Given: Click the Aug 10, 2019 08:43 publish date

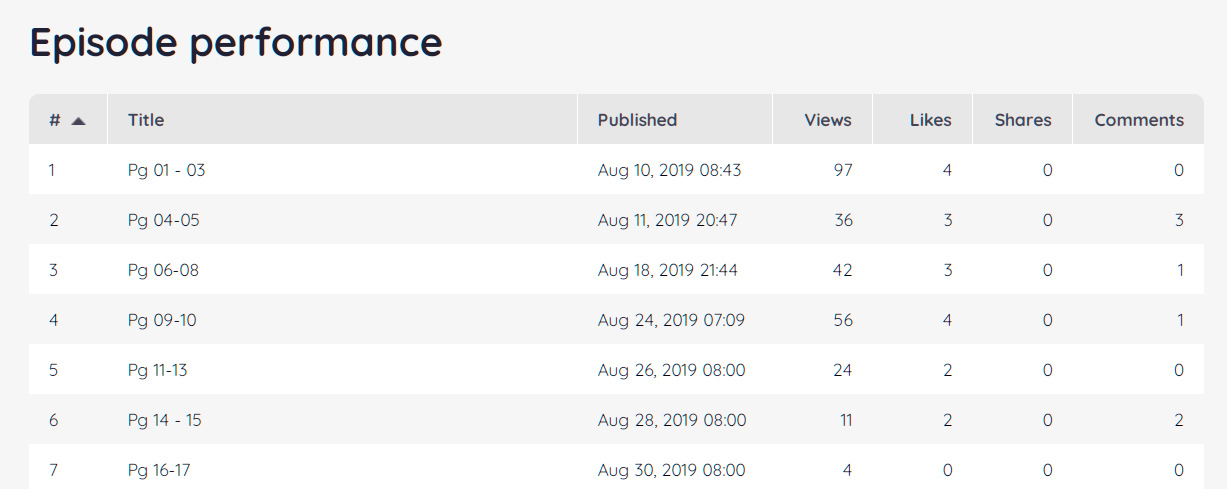Looking at the screenshot, I should [x=669, y=170].
